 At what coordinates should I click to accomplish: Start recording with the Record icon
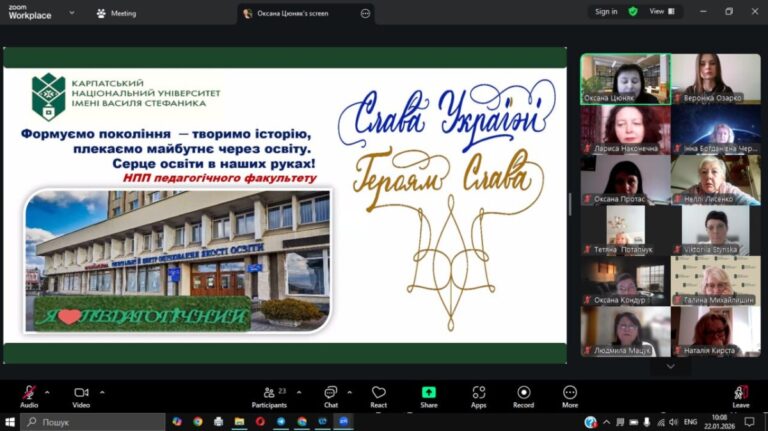524,397
